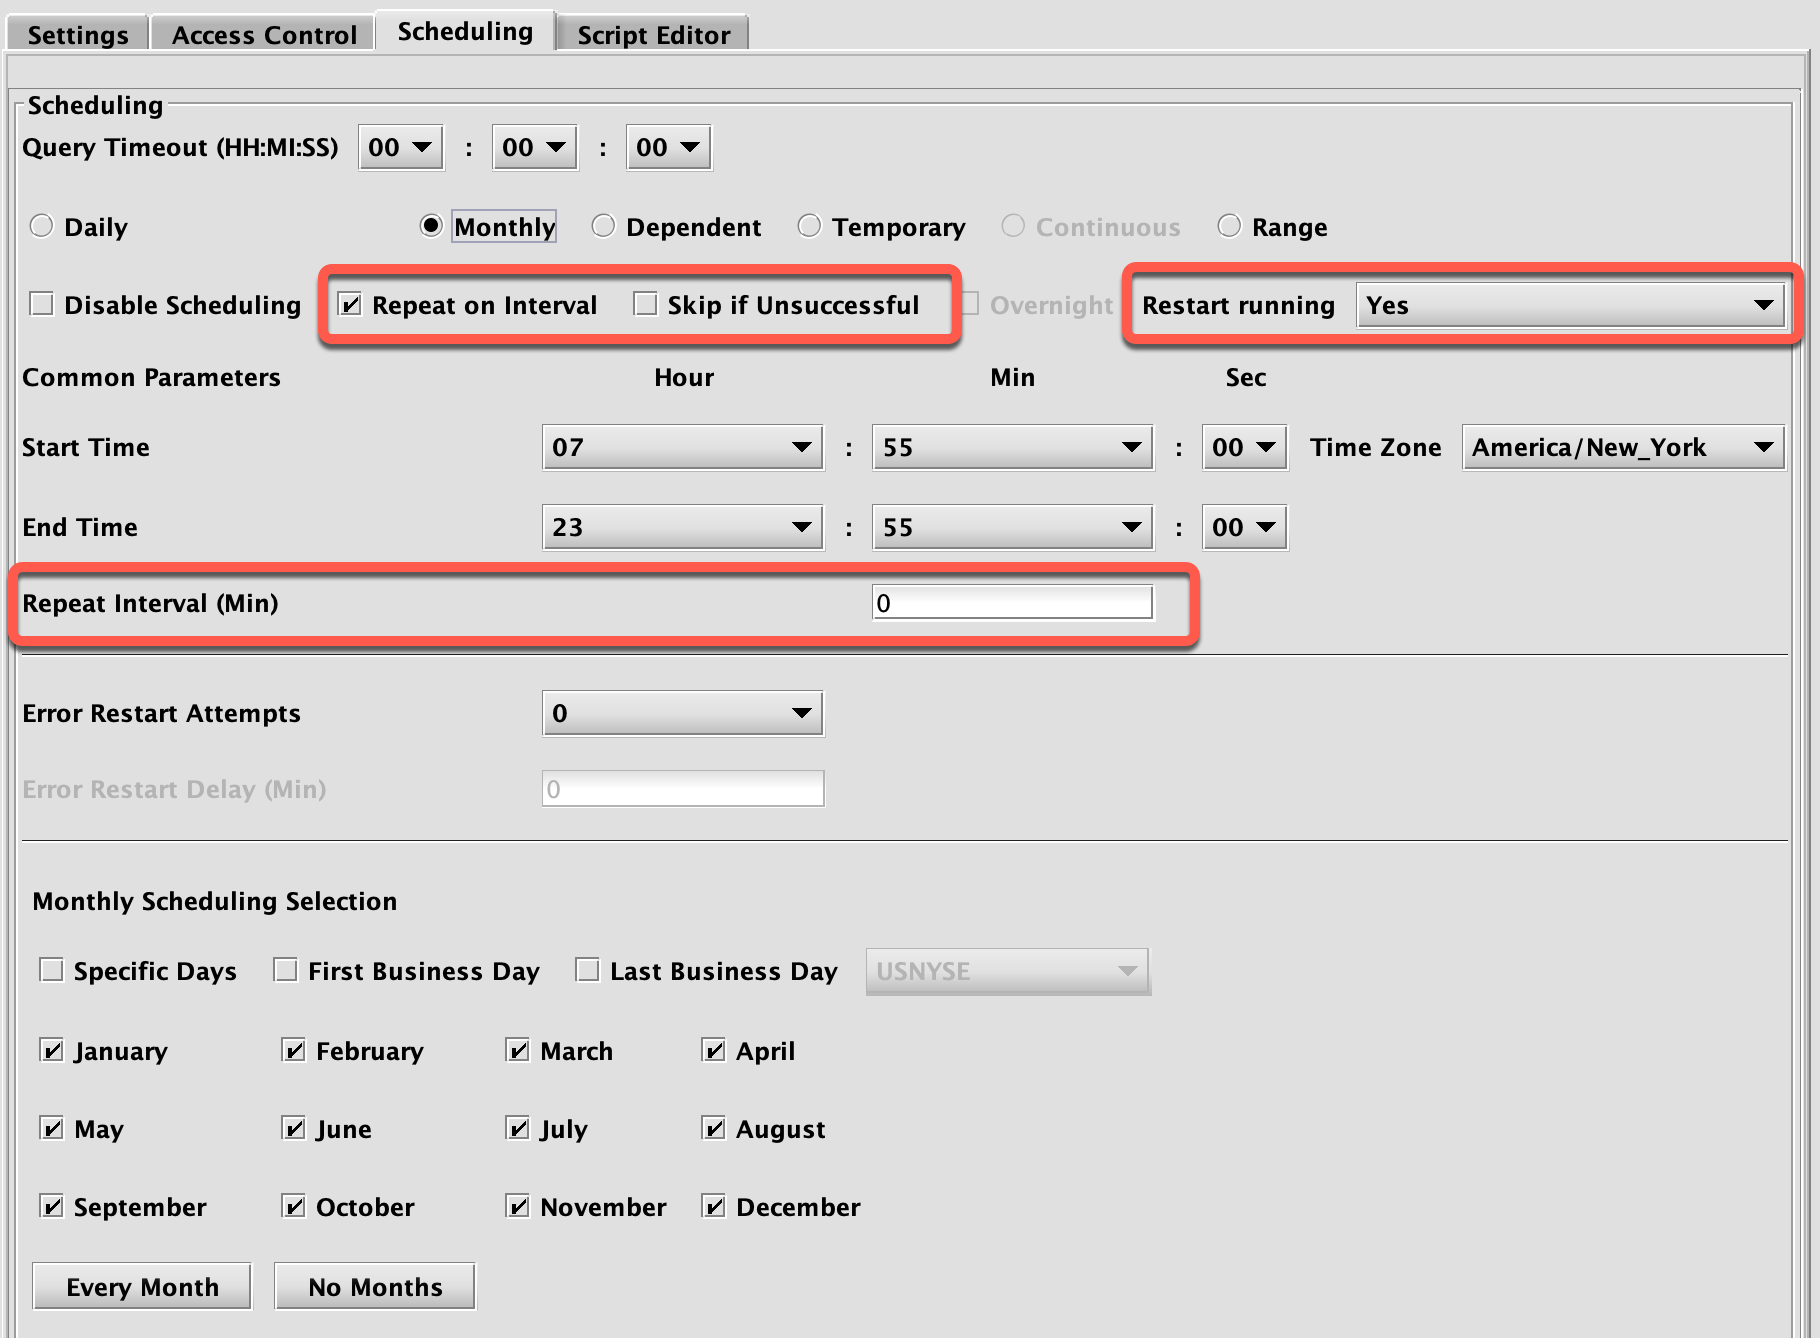Open the Time Zone dropdown

pyautogui.click(x=1622, y=447)
